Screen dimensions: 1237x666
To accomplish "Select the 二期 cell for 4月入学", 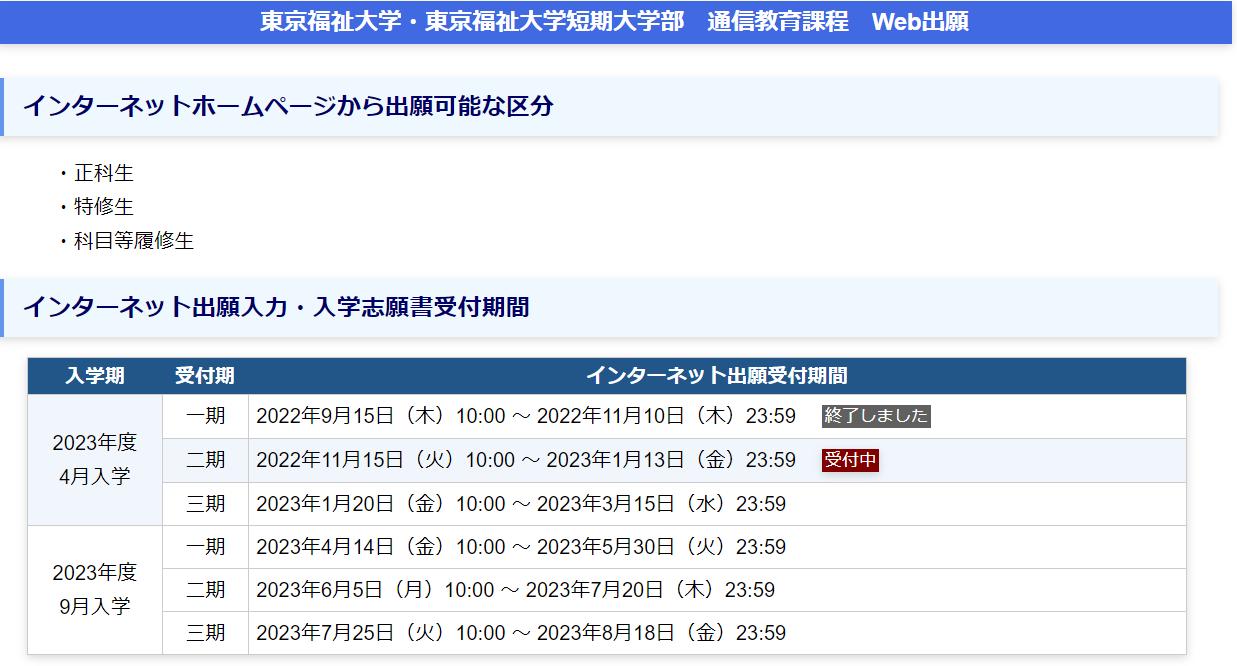I will pos(205,460).
